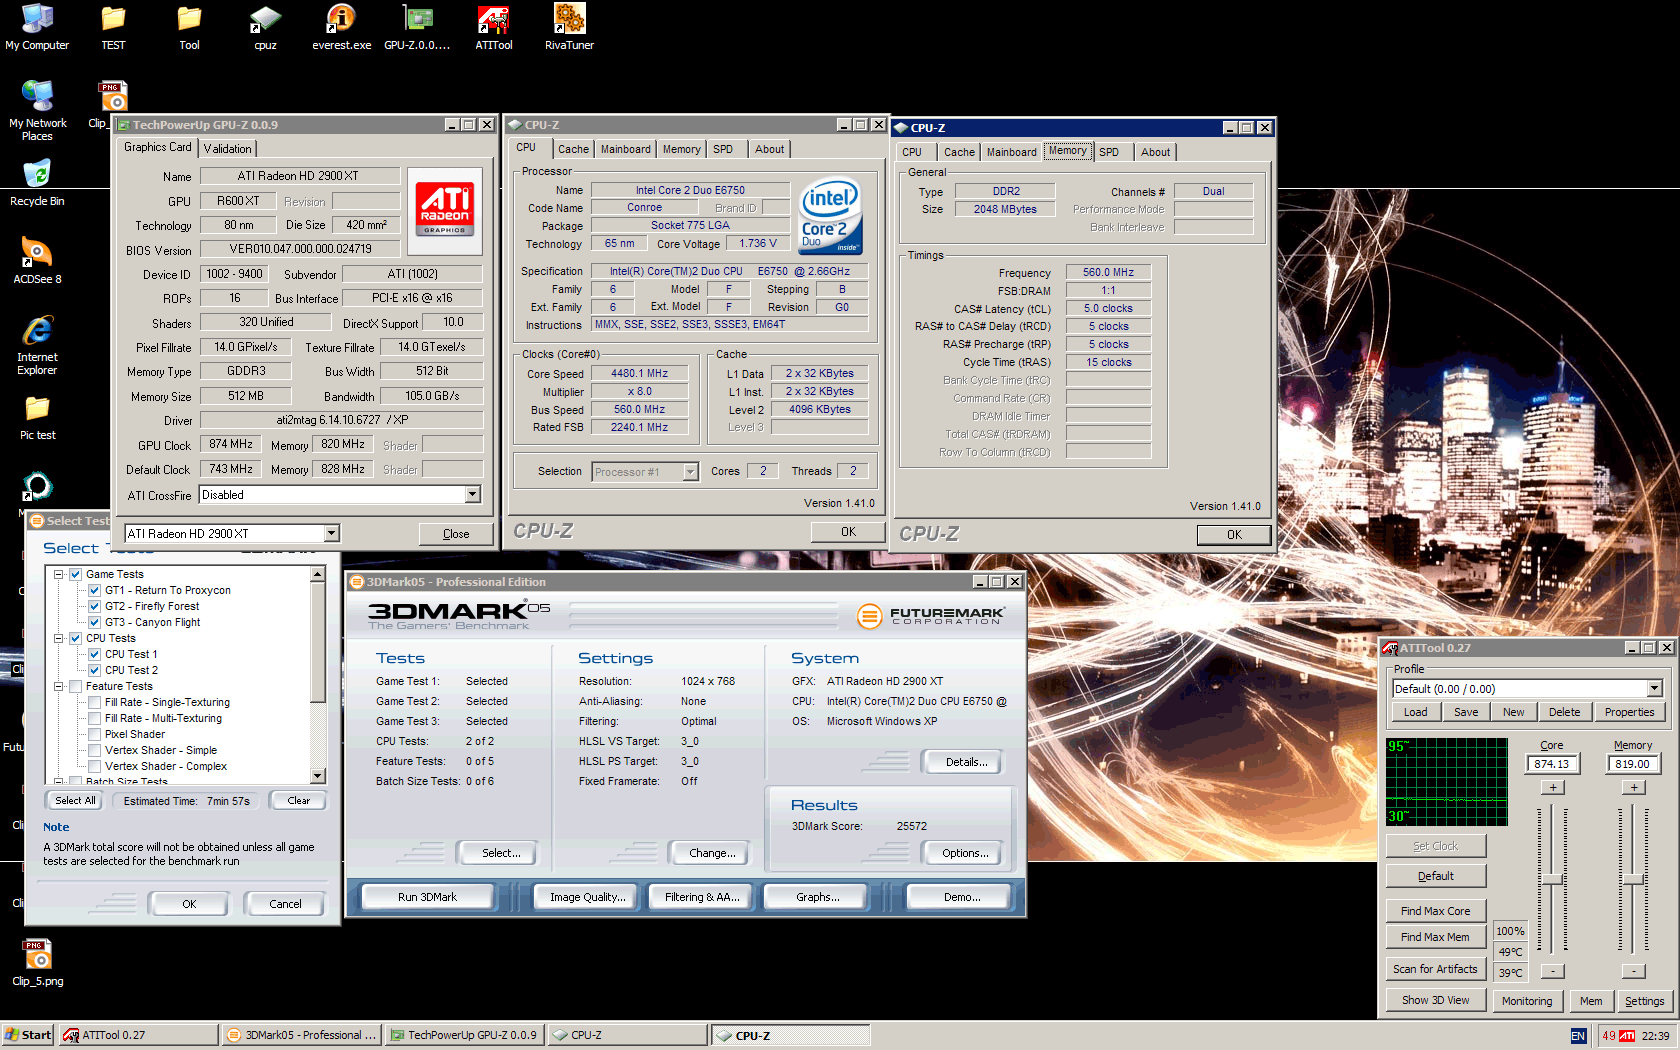Click the Core clock value field 874.13
This screenshot has width=1680, height=1050.
(1552, 764)
